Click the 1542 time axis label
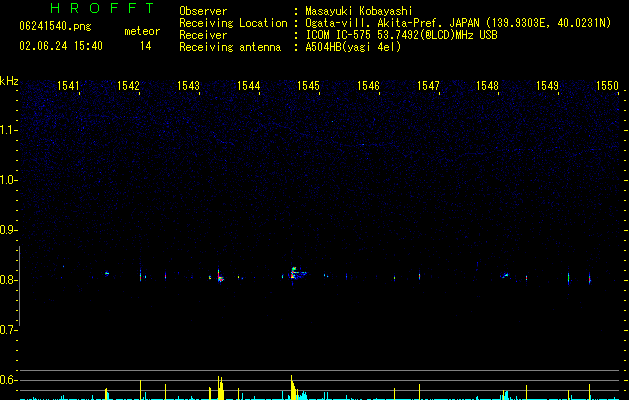Viewport: 629px width, 400px height. (128, 85)
